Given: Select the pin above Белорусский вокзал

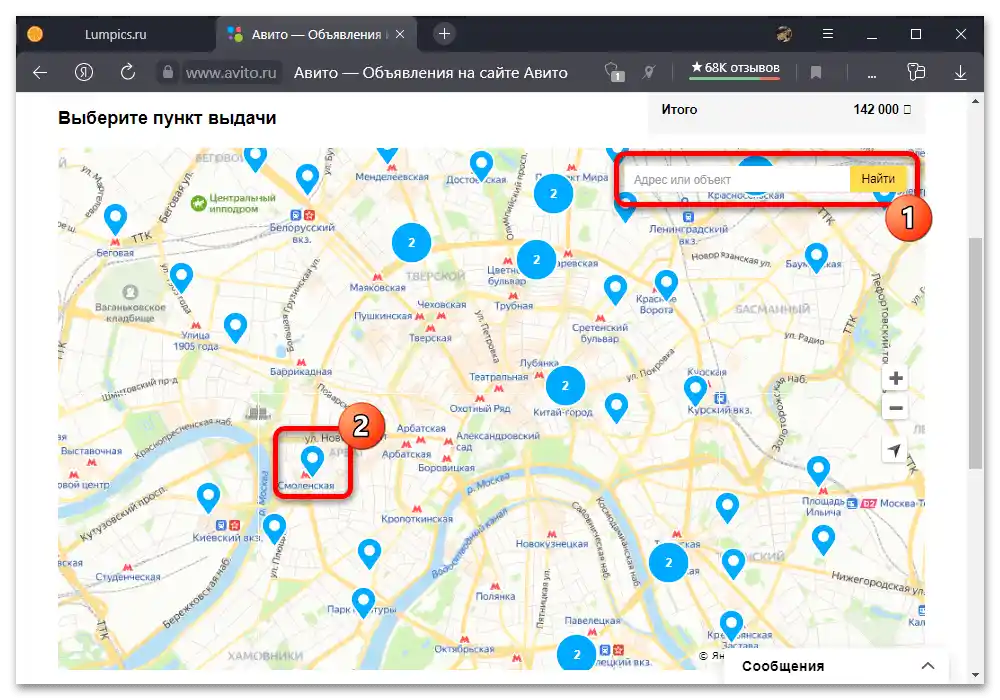Looking at the screenshot, I should pos(307,179).
